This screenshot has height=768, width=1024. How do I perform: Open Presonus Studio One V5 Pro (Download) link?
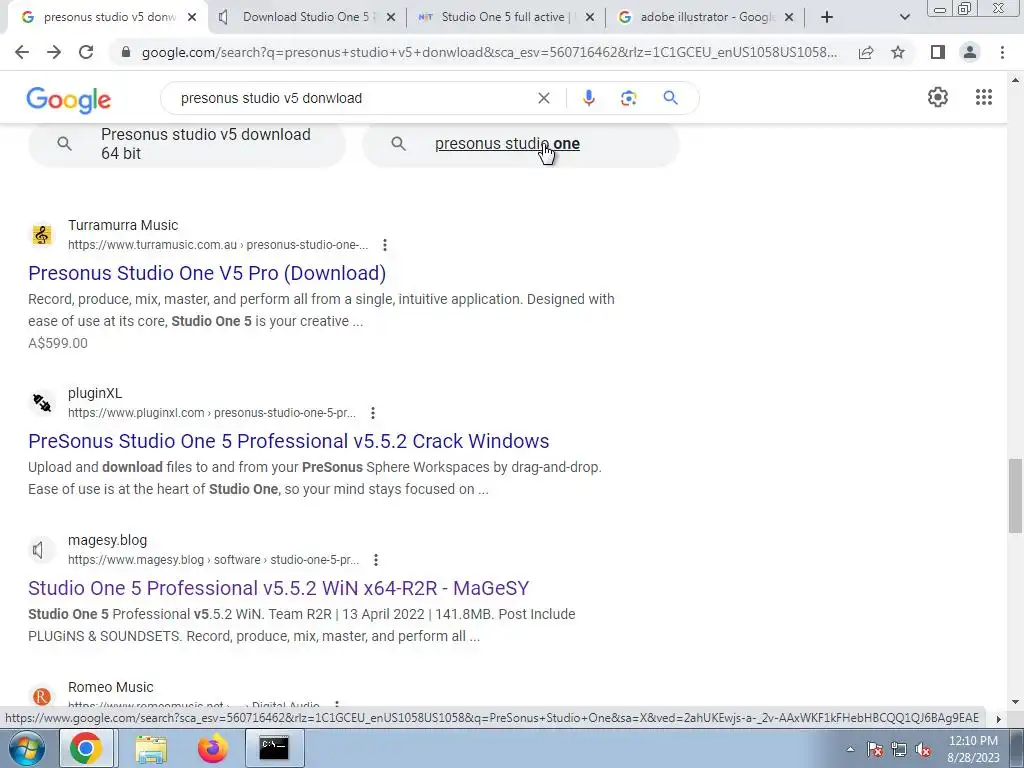pos(207,273)
